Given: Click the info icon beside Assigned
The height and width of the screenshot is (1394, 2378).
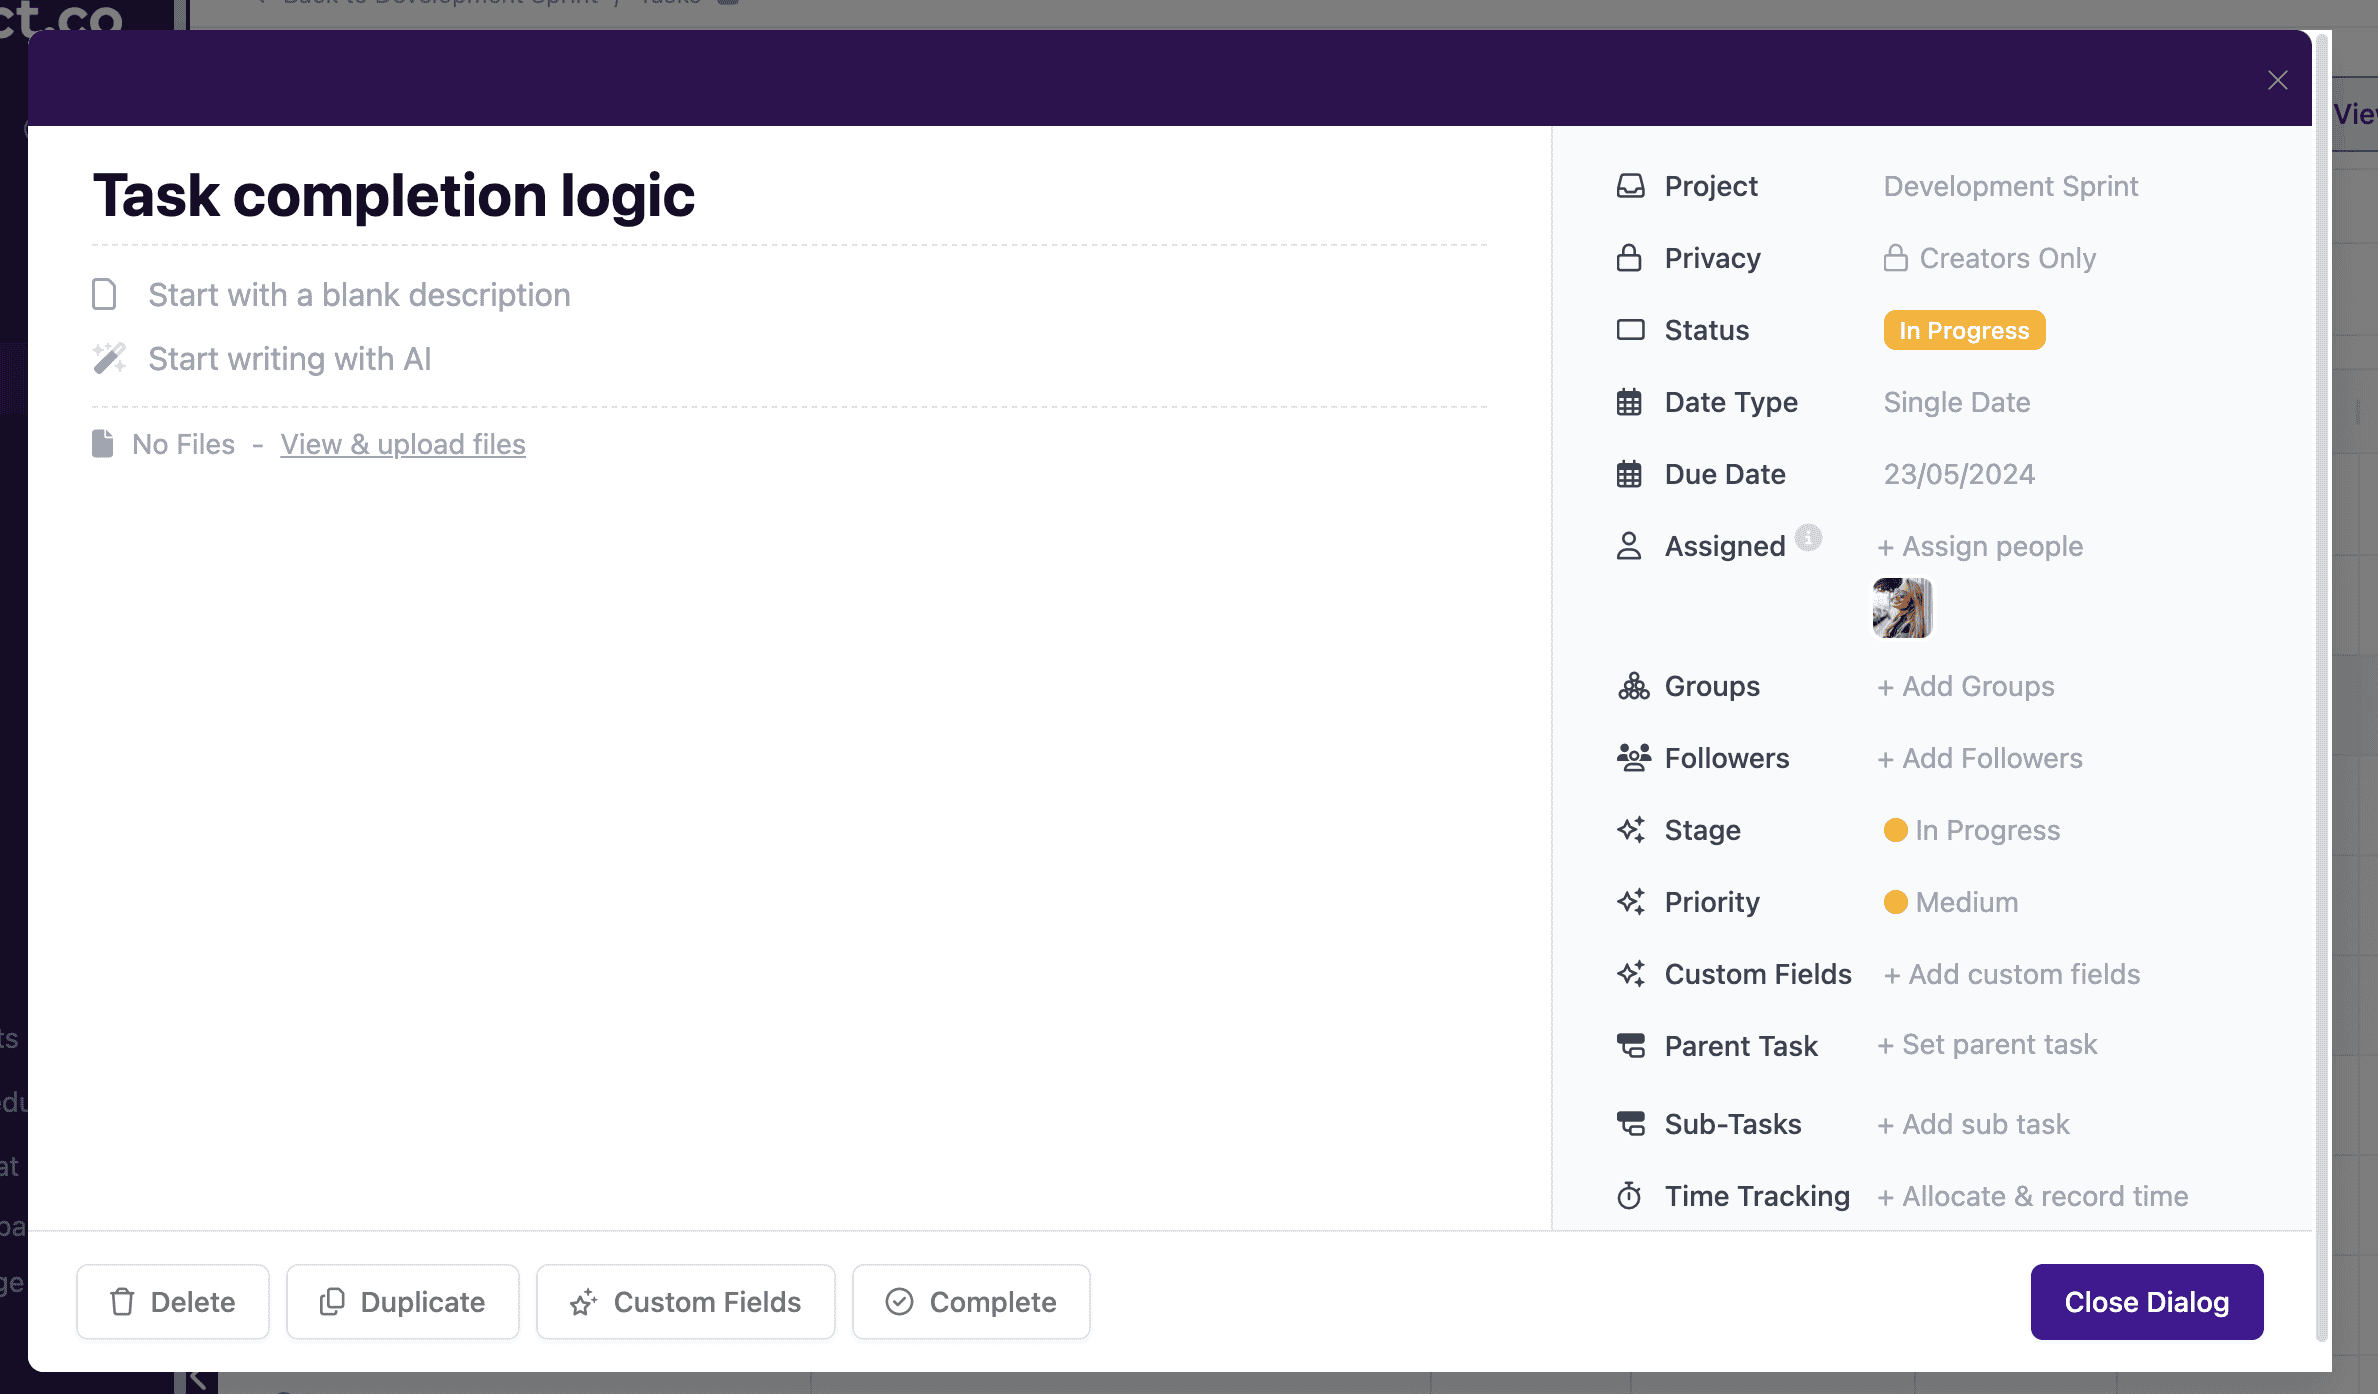Looking at the screenshot, I should pos(1808,538).
